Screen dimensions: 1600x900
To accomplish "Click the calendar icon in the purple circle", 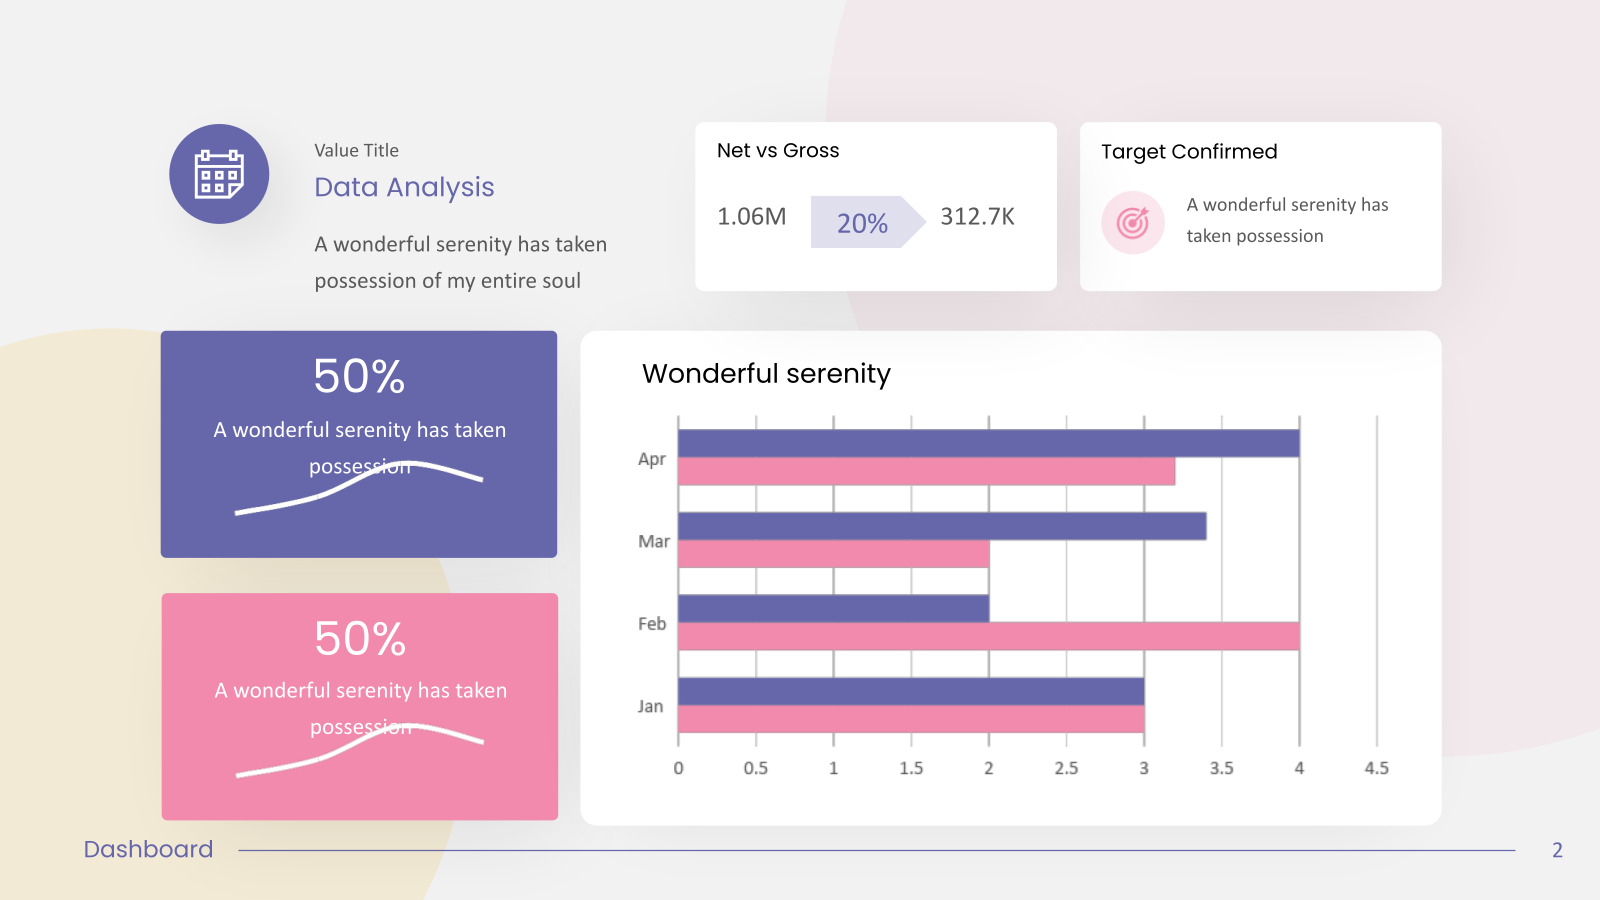I will pyautogui.click(x=219, y=174).
